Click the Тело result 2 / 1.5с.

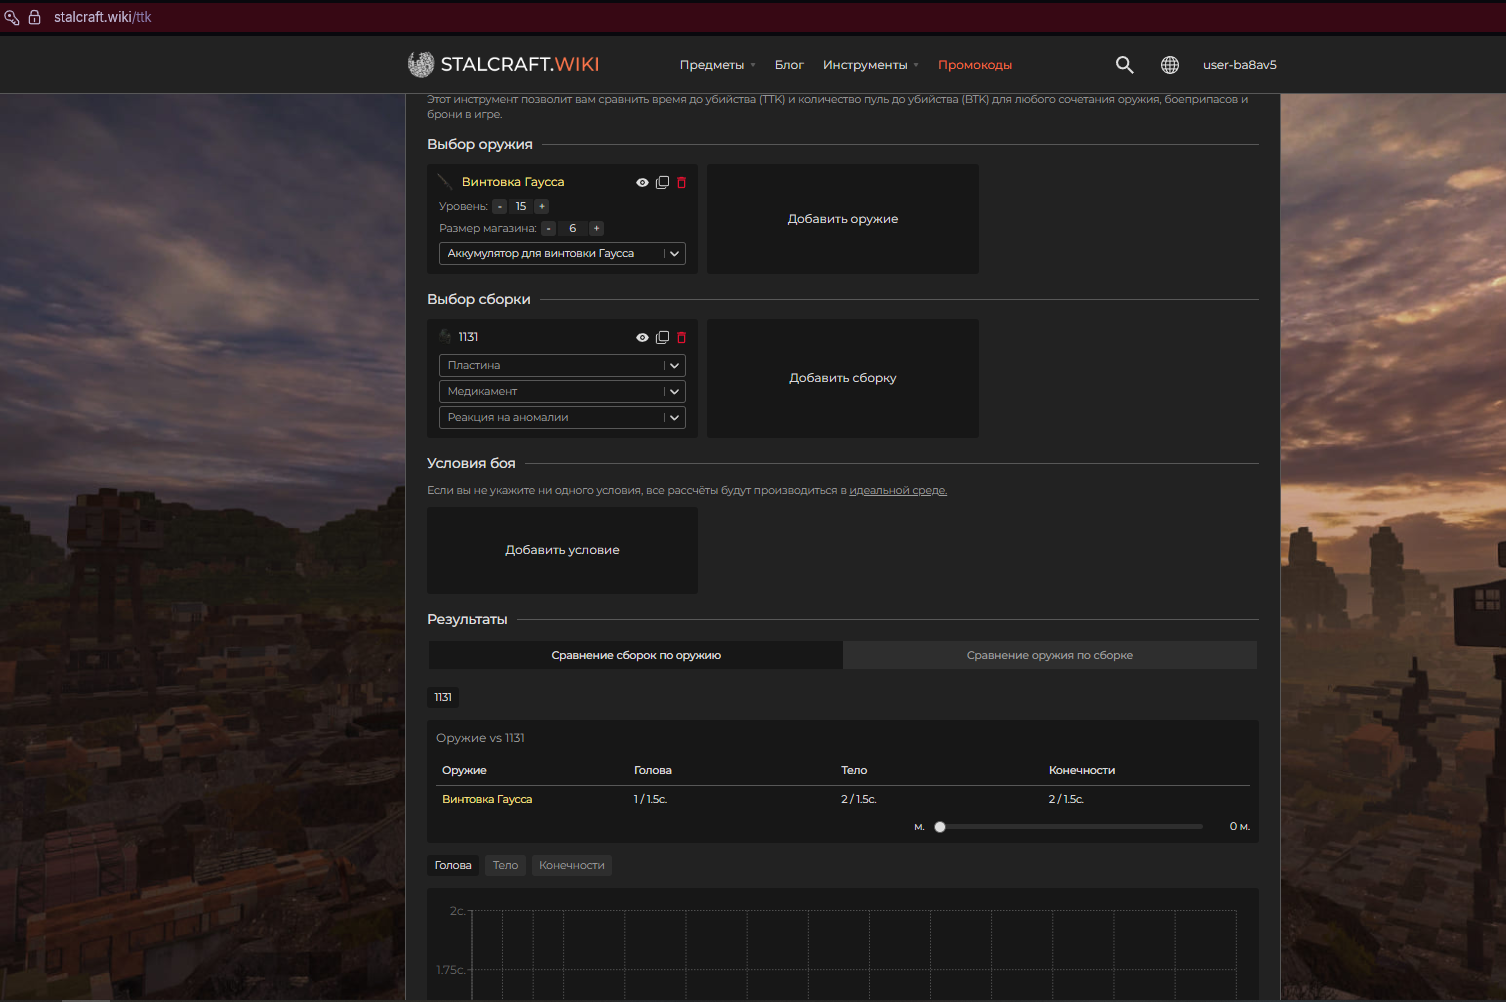click(x=859, y=799)
